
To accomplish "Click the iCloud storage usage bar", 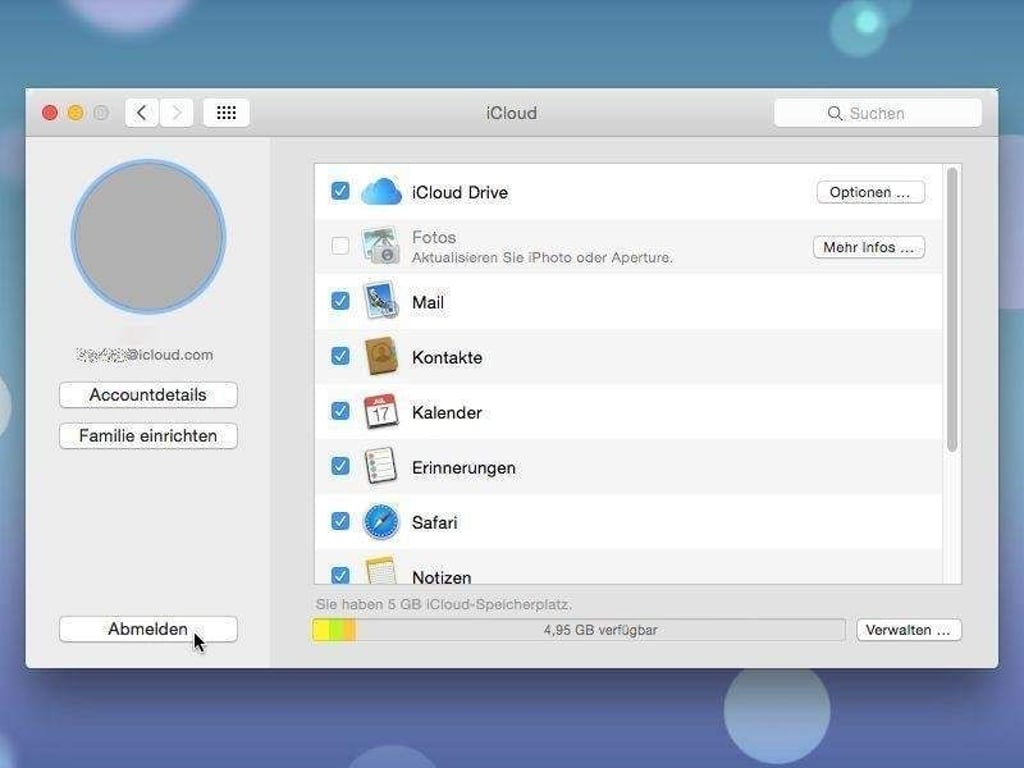I will [579, 630].
